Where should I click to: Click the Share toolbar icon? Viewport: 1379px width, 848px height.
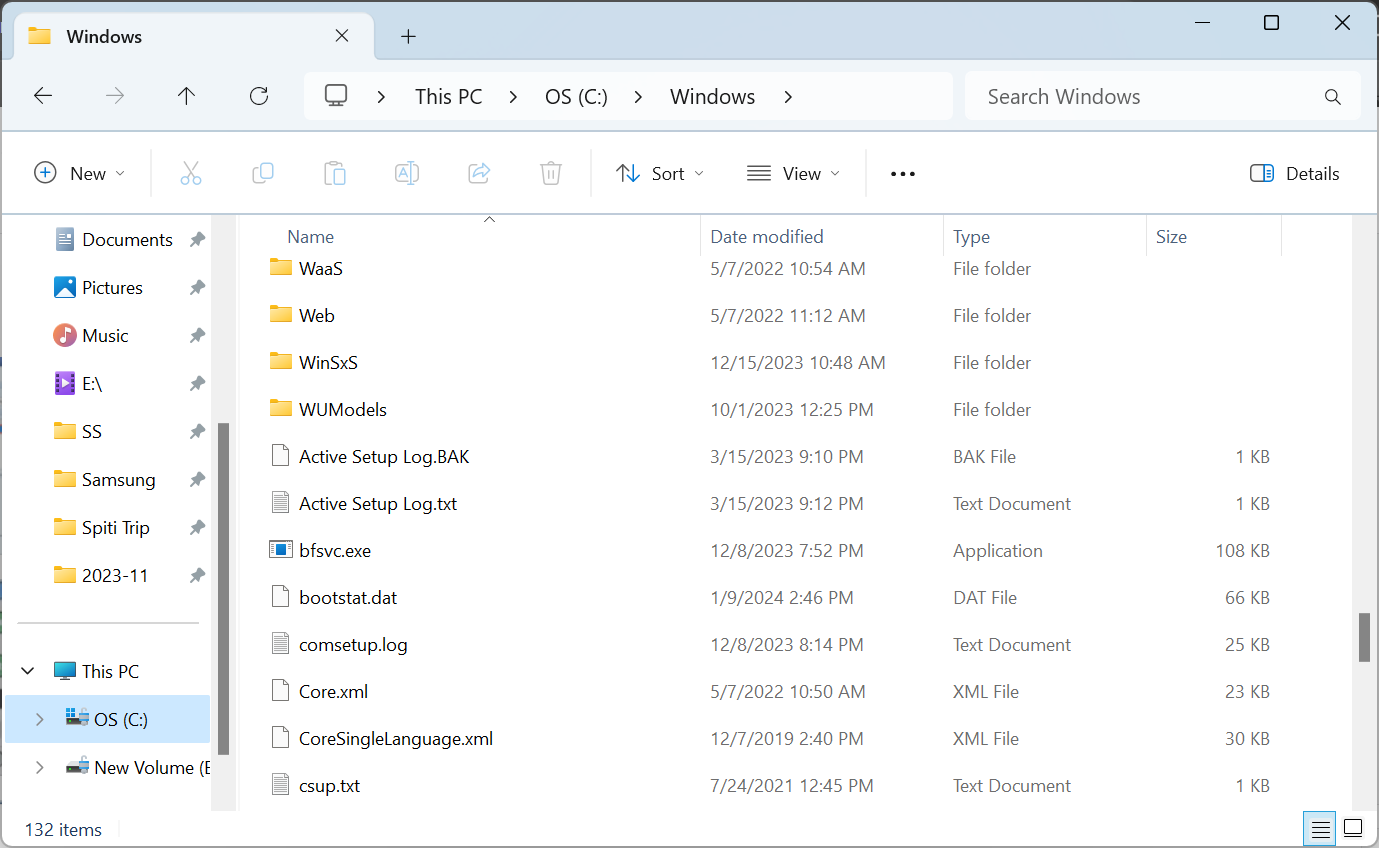[x=479, y=173]
